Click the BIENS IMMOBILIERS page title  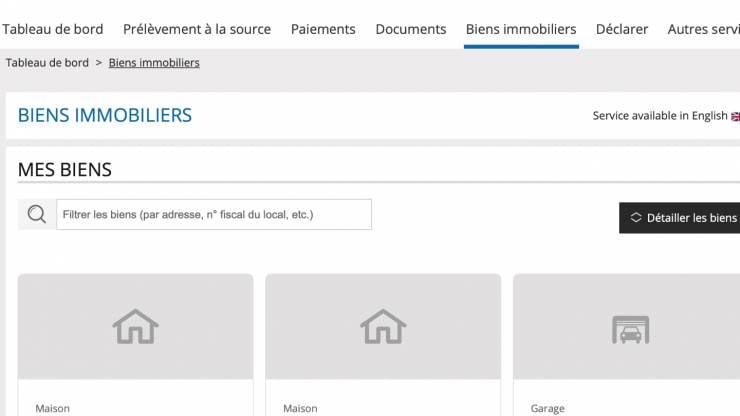coord(105,115)
